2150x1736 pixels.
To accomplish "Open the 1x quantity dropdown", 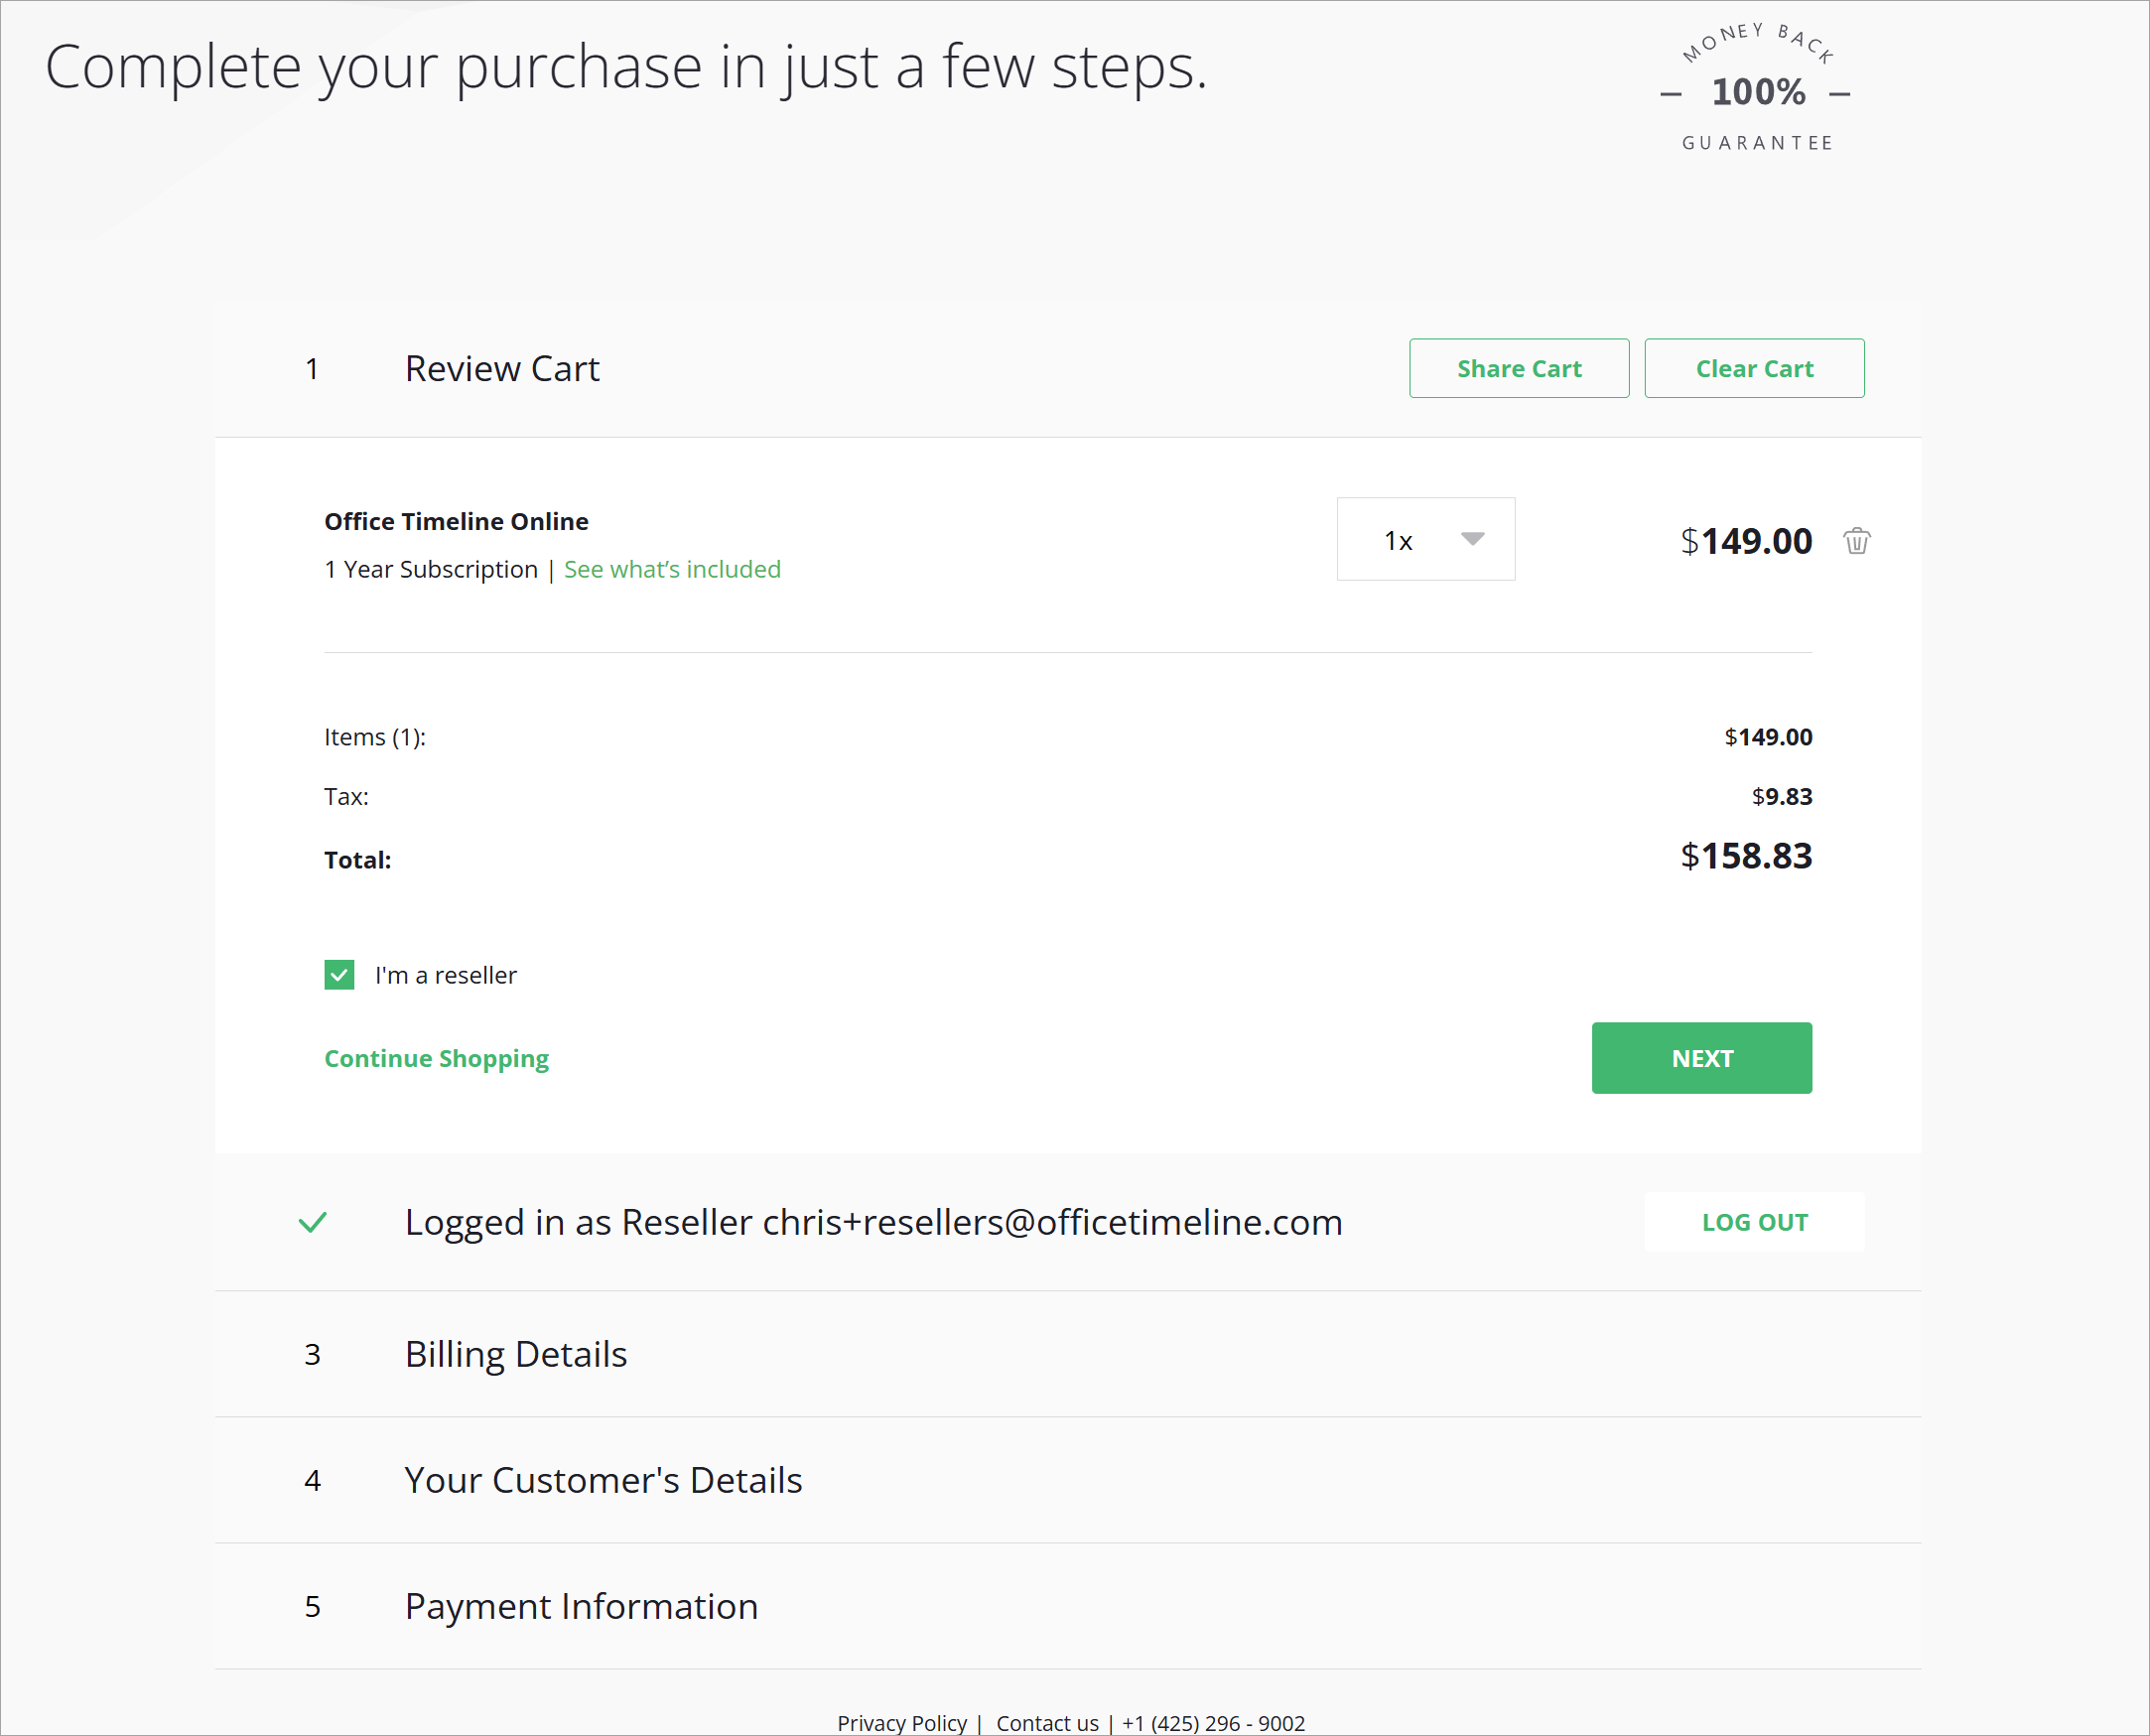I will 1424,540.
